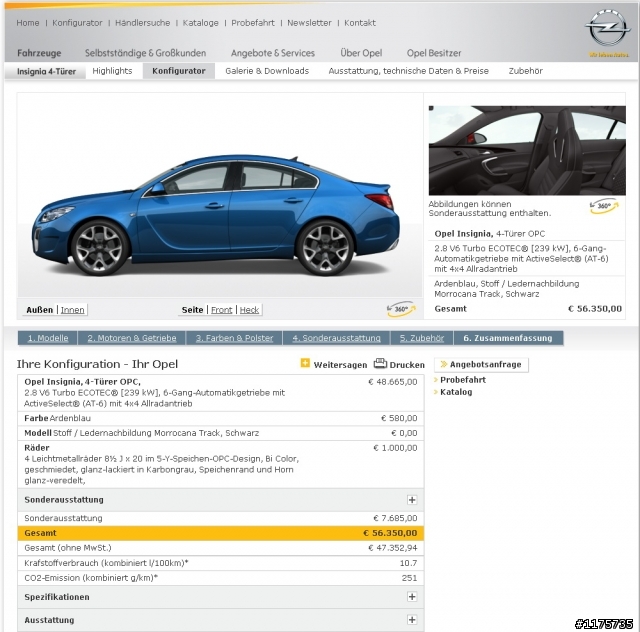
Task: Click the highlighted Gesamt € 56.350,00 row
Action: pyautogui.click(x=221, y=533)
